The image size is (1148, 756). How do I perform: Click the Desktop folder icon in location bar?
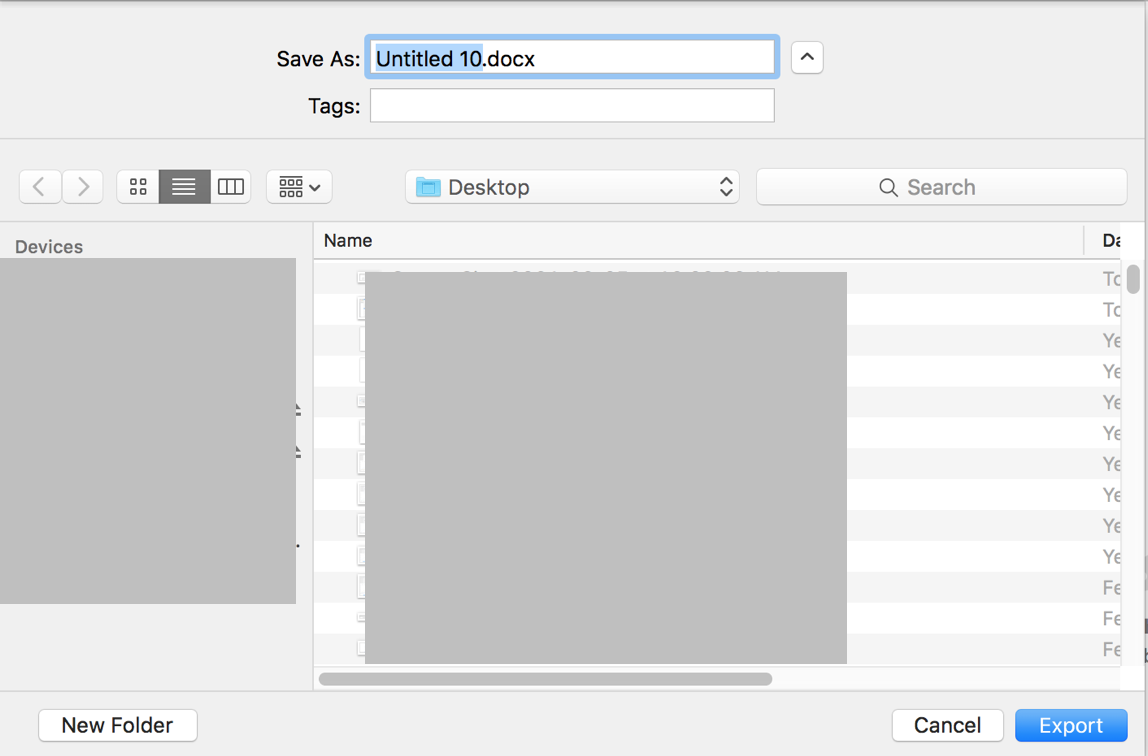pyautogui.click(x=428, y=186)
